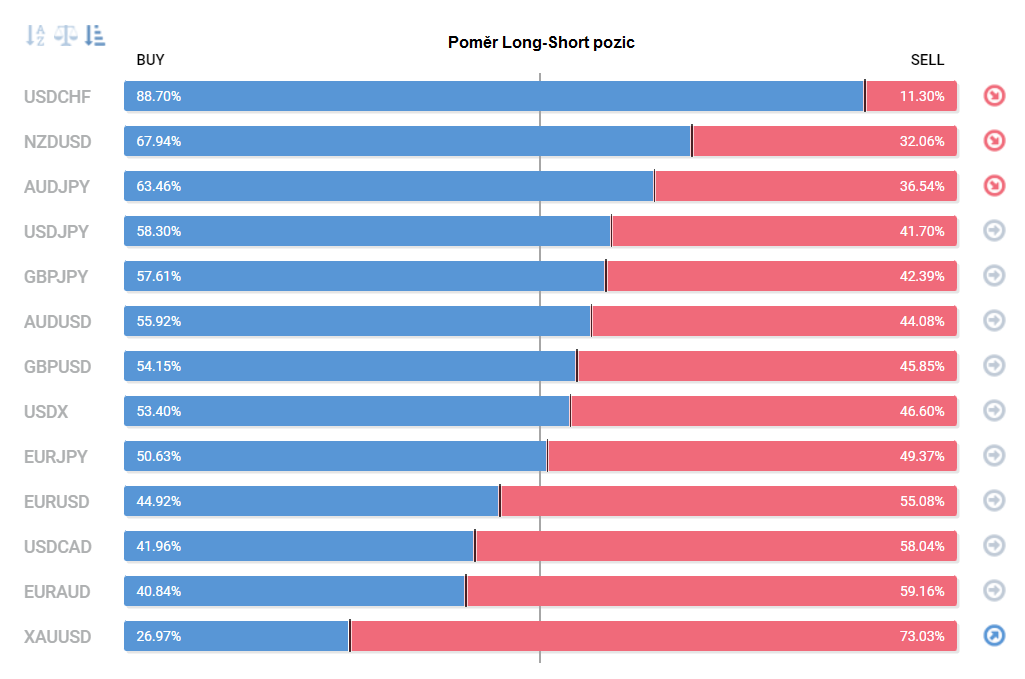Screen dimensions: 1025x679
Task: Click the red down arrow beside USDCHF
Action: 994,96
